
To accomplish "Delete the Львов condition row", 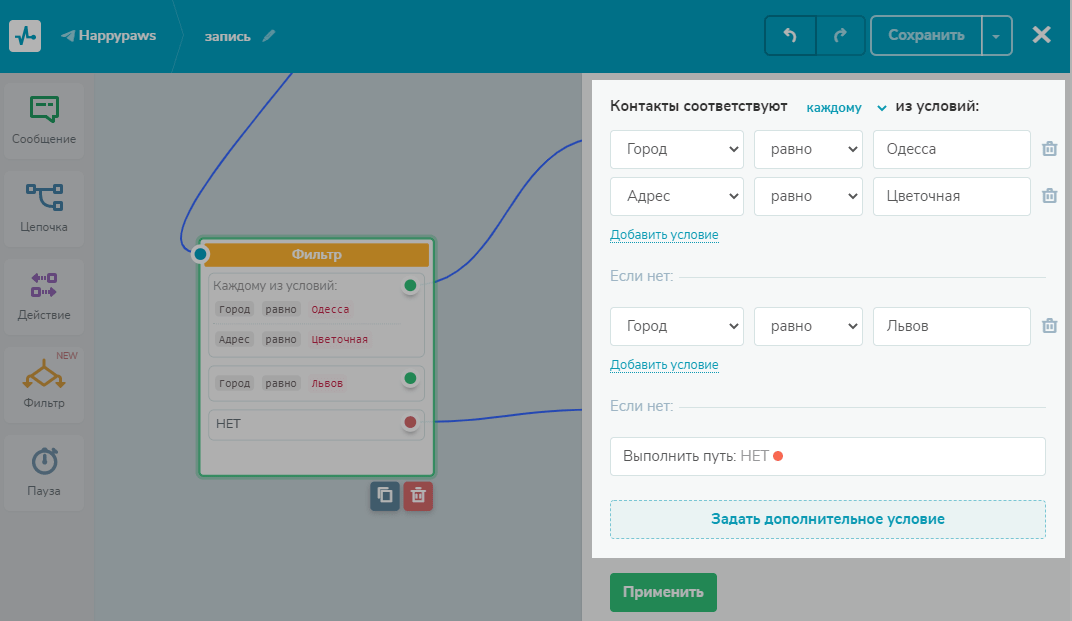I will tap(1049, 326).
